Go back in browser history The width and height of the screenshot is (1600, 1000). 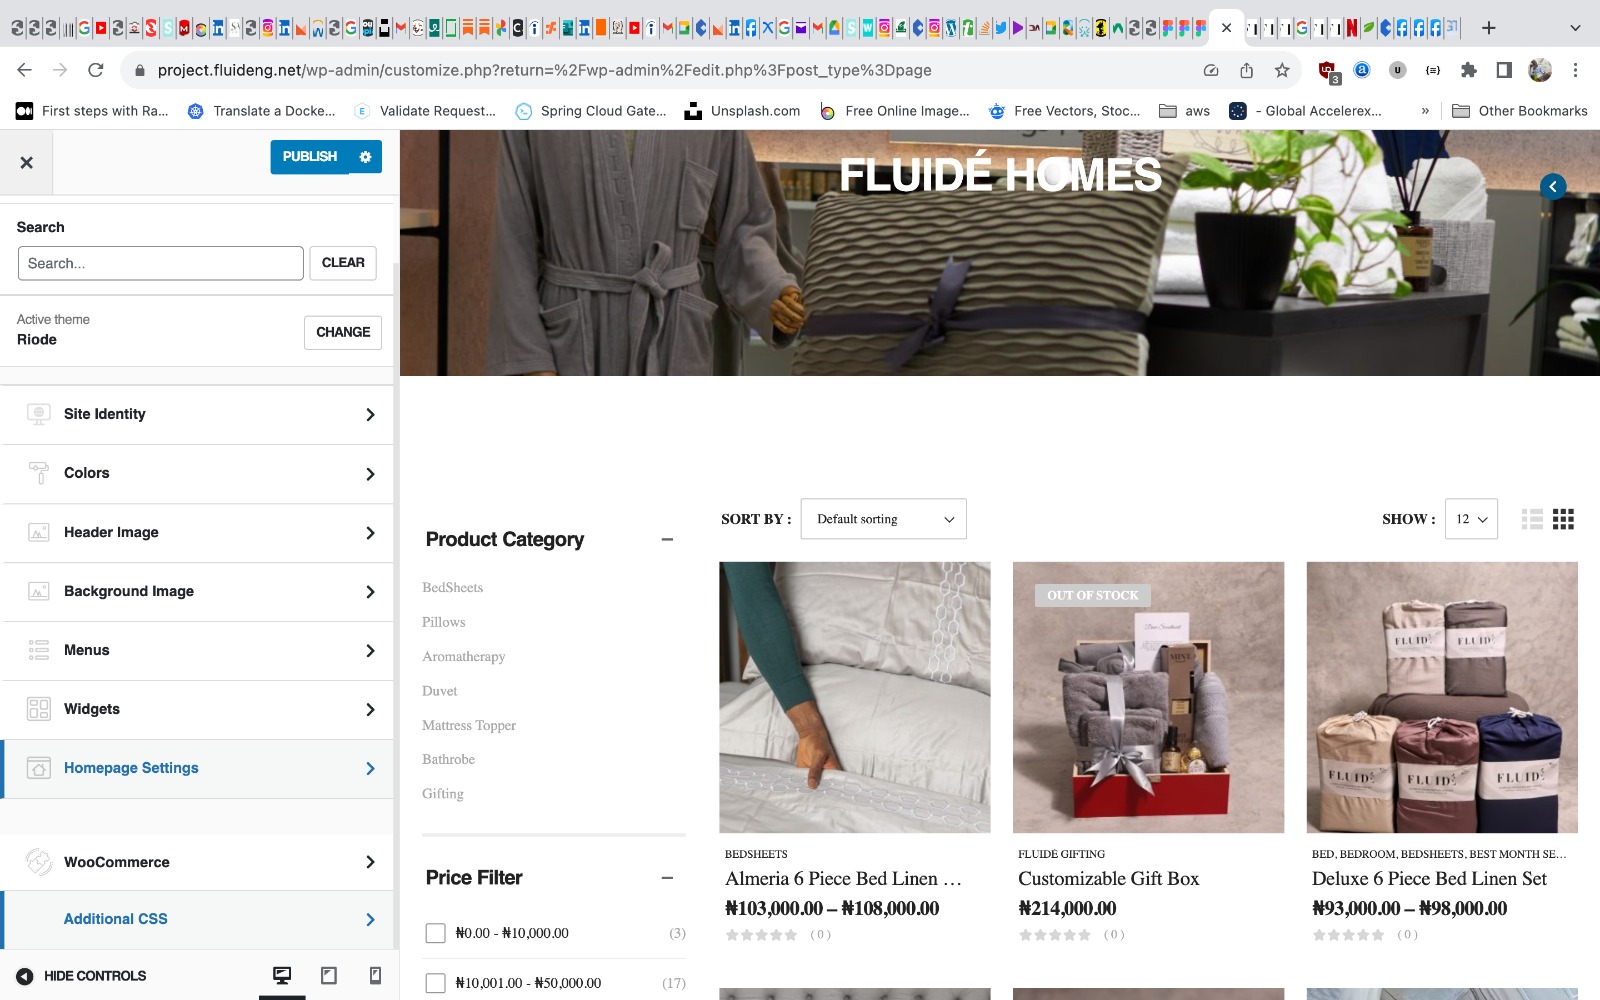point(25,70)
